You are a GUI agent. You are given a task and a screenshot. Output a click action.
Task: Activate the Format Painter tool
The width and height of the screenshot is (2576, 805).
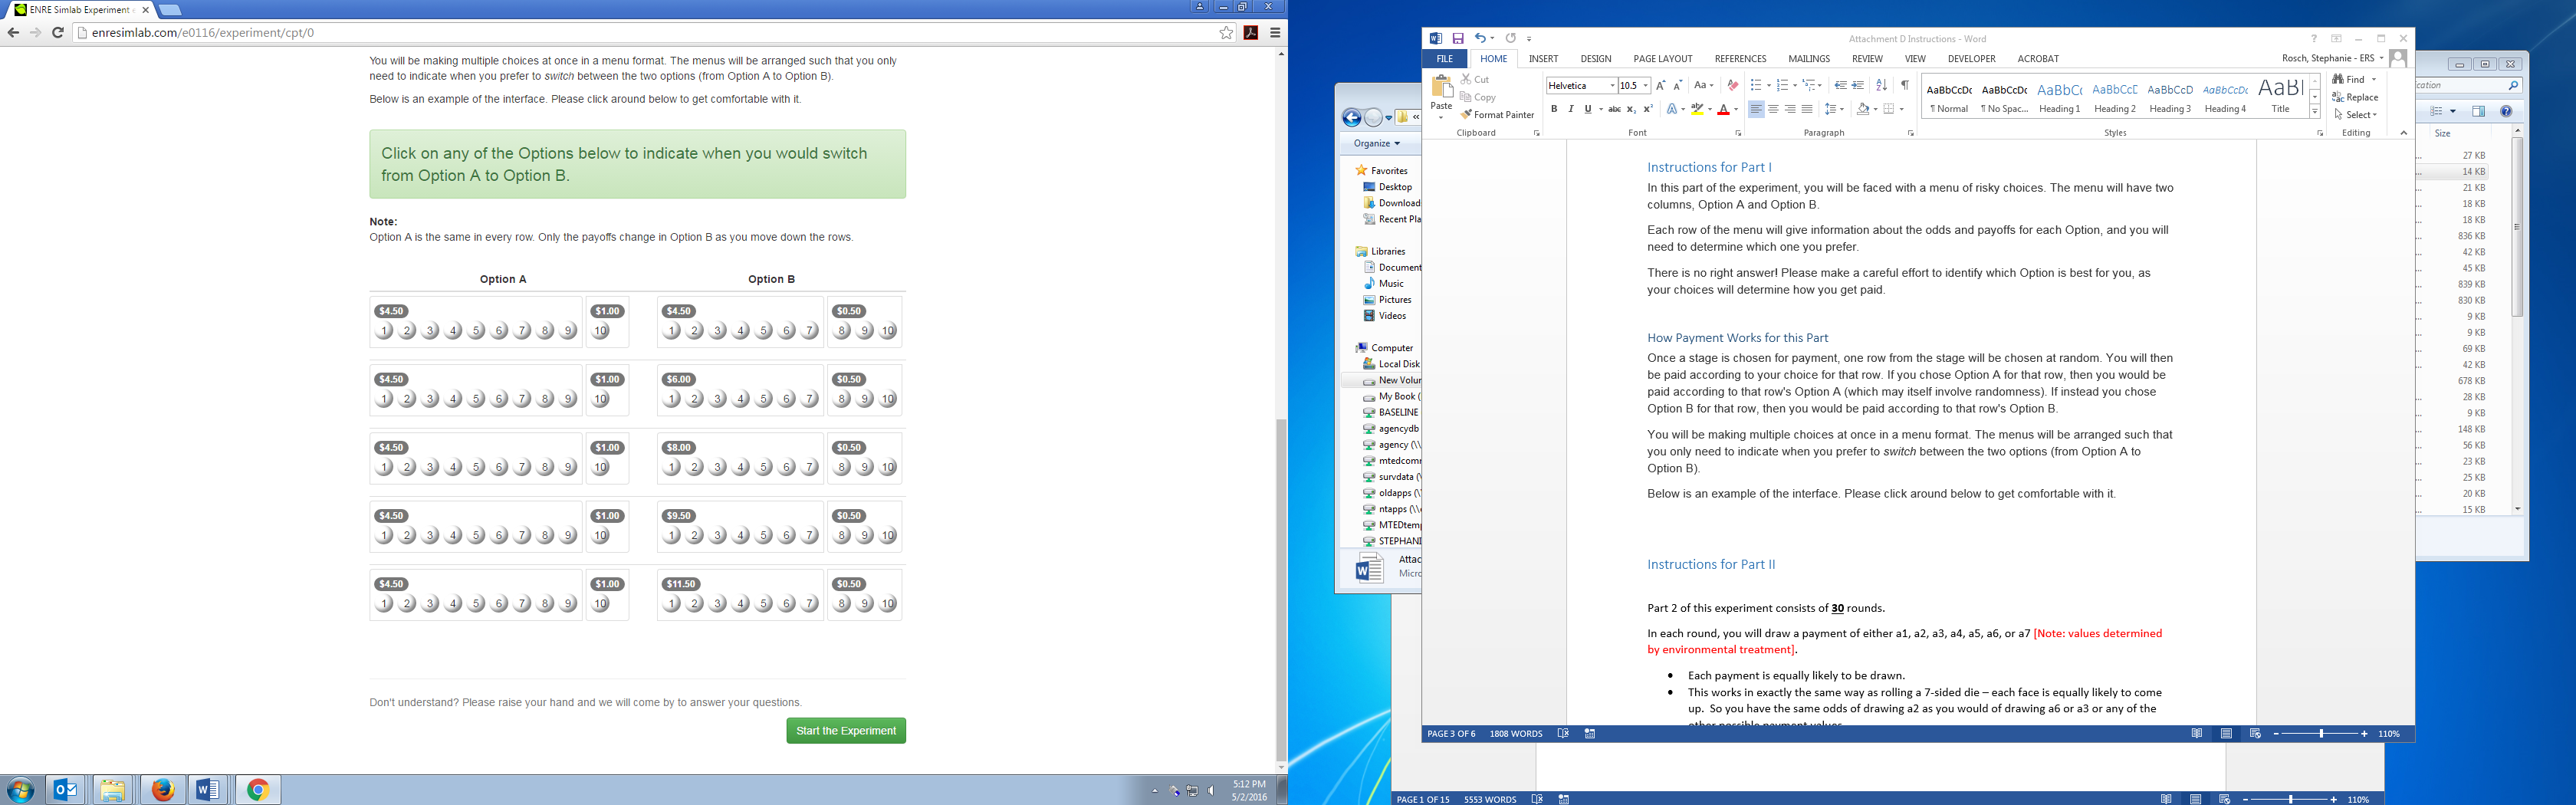1497,115
